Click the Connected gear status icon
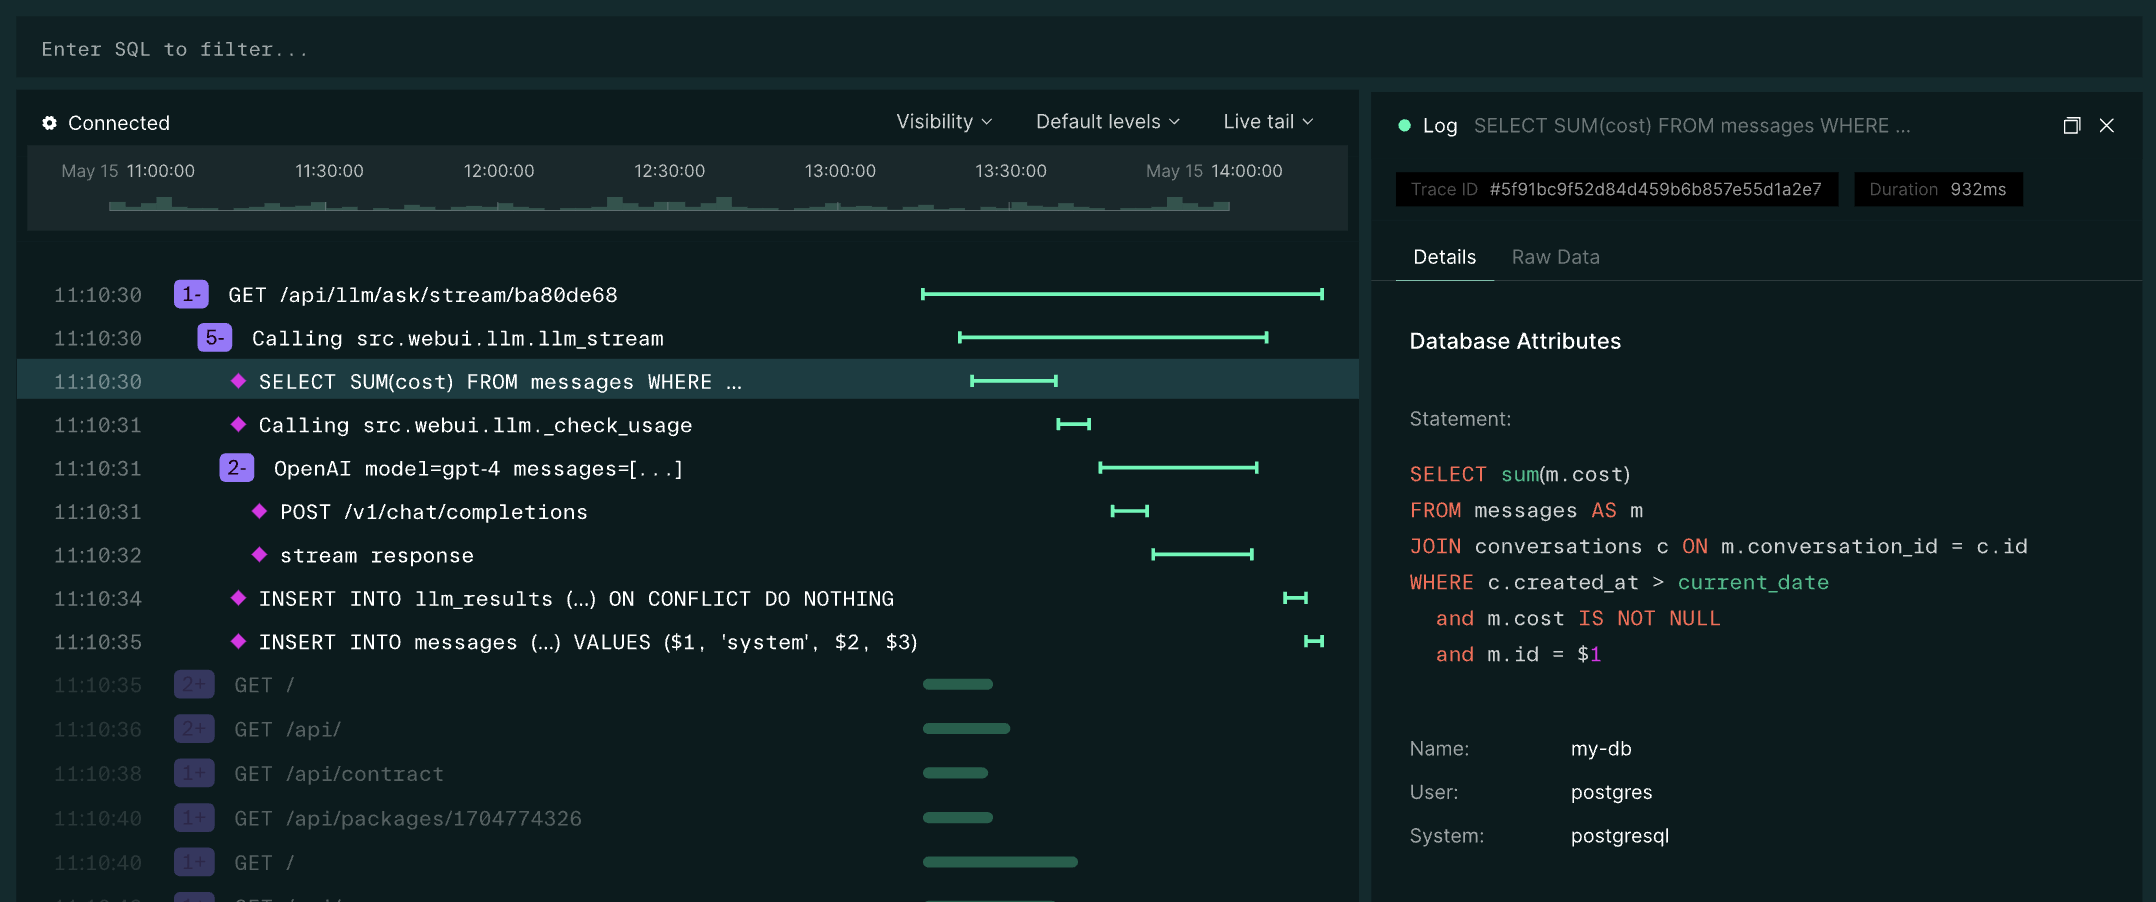This screenshot has width=2156, height=902. (49, 123)
